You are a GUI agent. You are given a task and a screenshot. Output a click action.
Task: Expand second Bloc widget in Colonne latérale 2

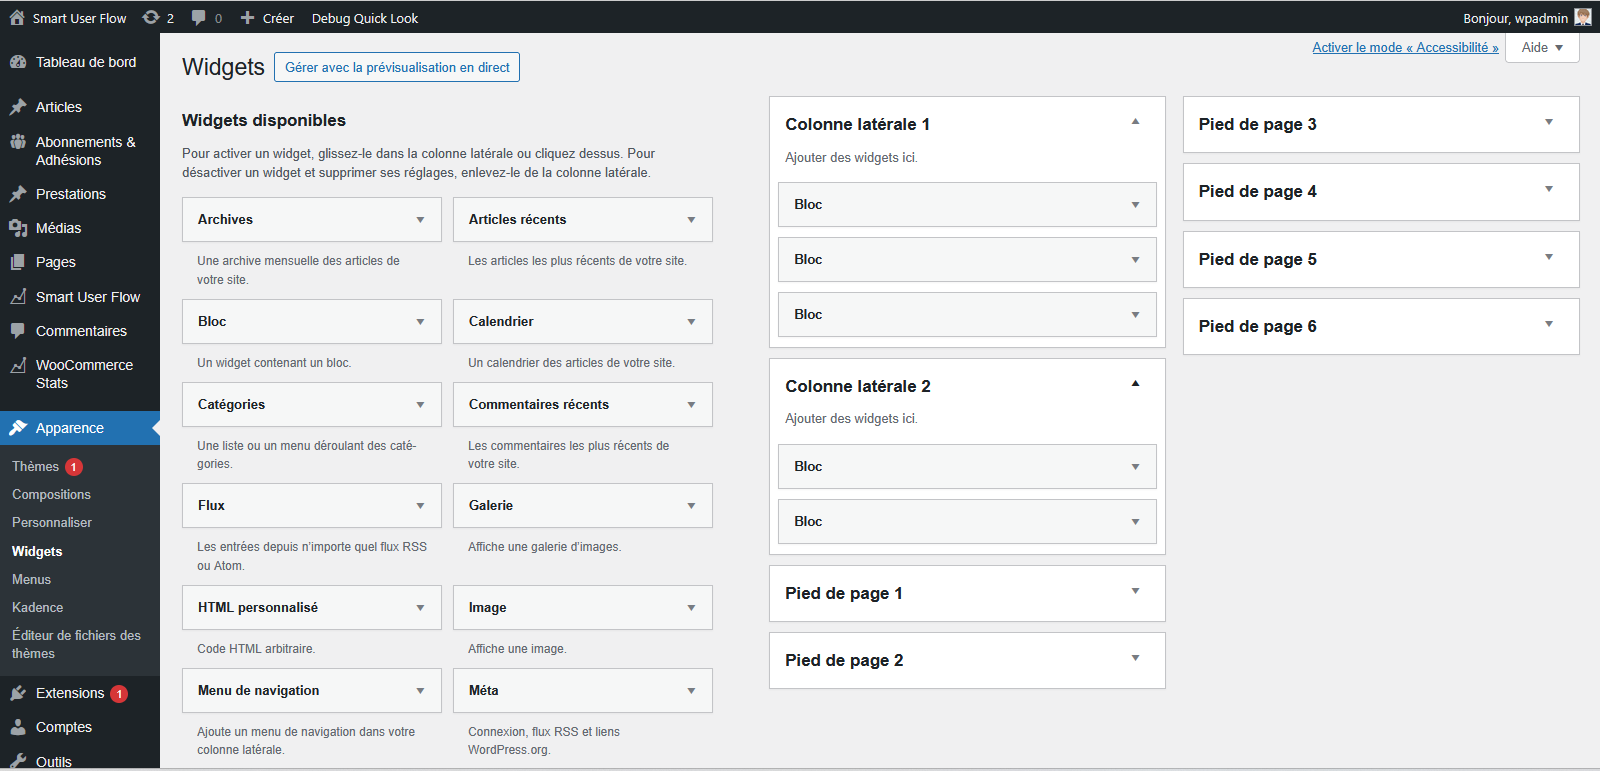point(1135,522)
